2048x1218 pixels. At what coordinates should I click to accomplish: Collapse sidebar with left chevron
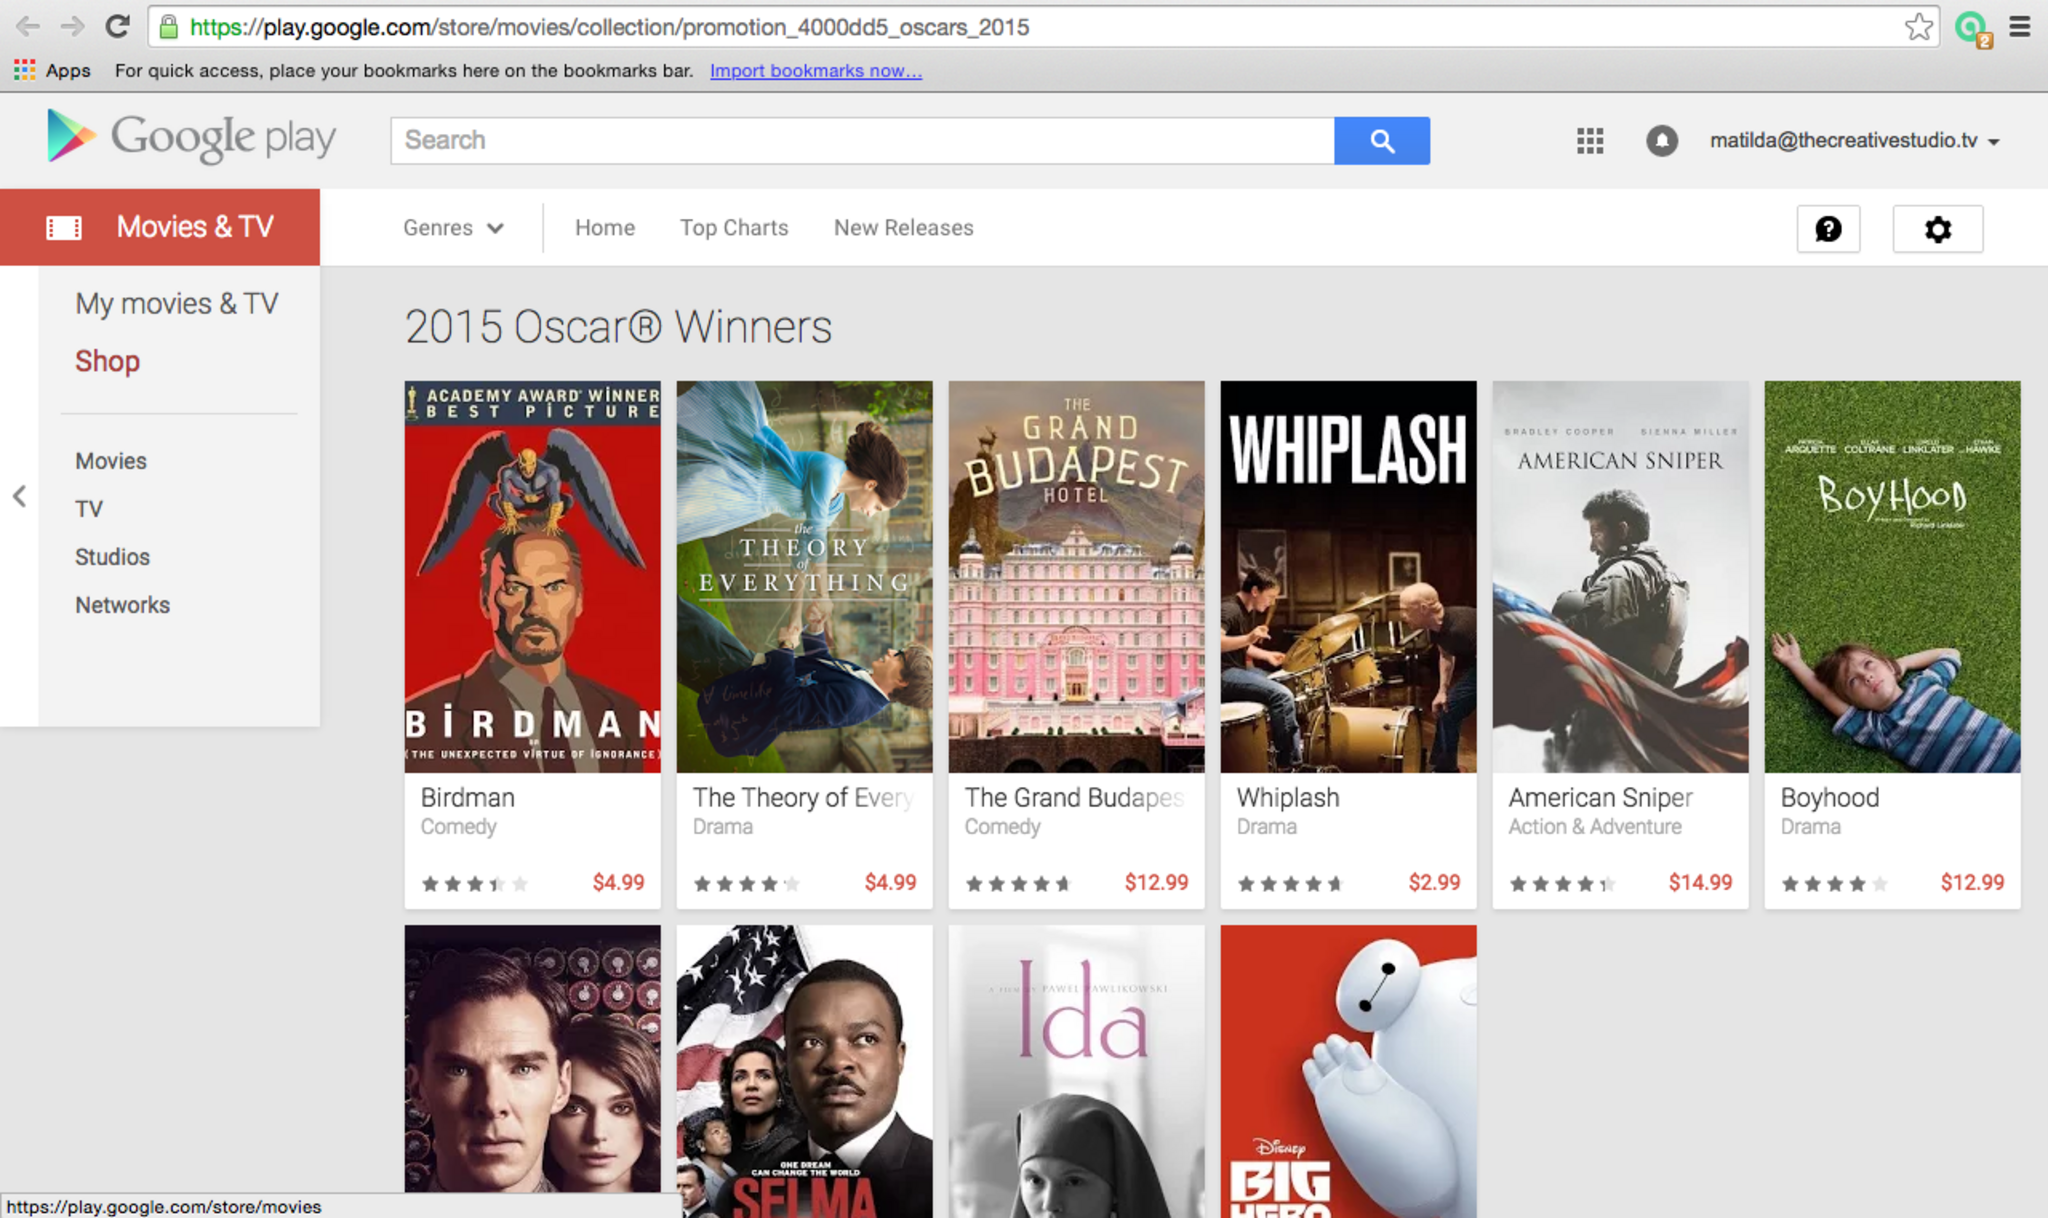click(19, 496)
